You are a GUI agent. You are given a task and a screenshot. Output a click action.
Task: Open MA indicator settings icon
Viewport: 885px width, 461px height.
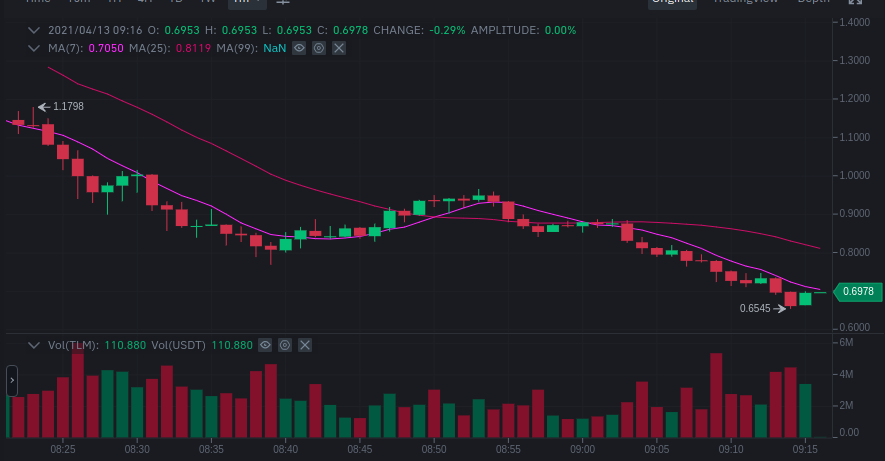pyautogui.click(x=319, y=49)
